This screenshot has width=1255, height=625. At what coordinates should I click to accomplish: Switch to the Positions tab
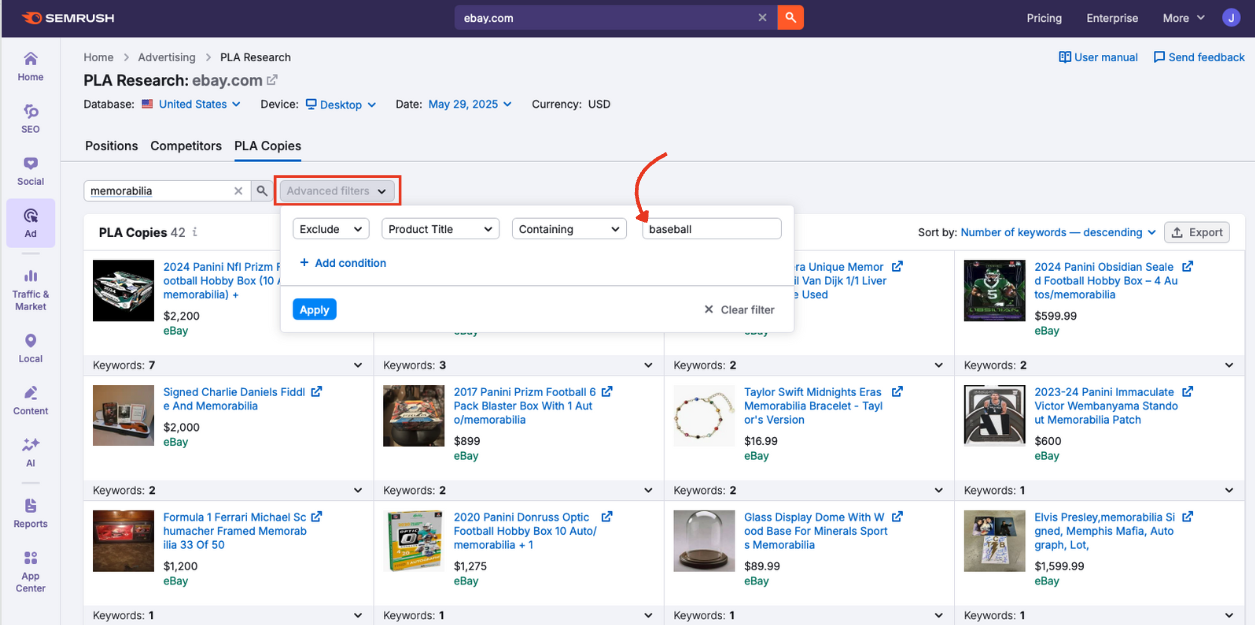tap(111, 146)
